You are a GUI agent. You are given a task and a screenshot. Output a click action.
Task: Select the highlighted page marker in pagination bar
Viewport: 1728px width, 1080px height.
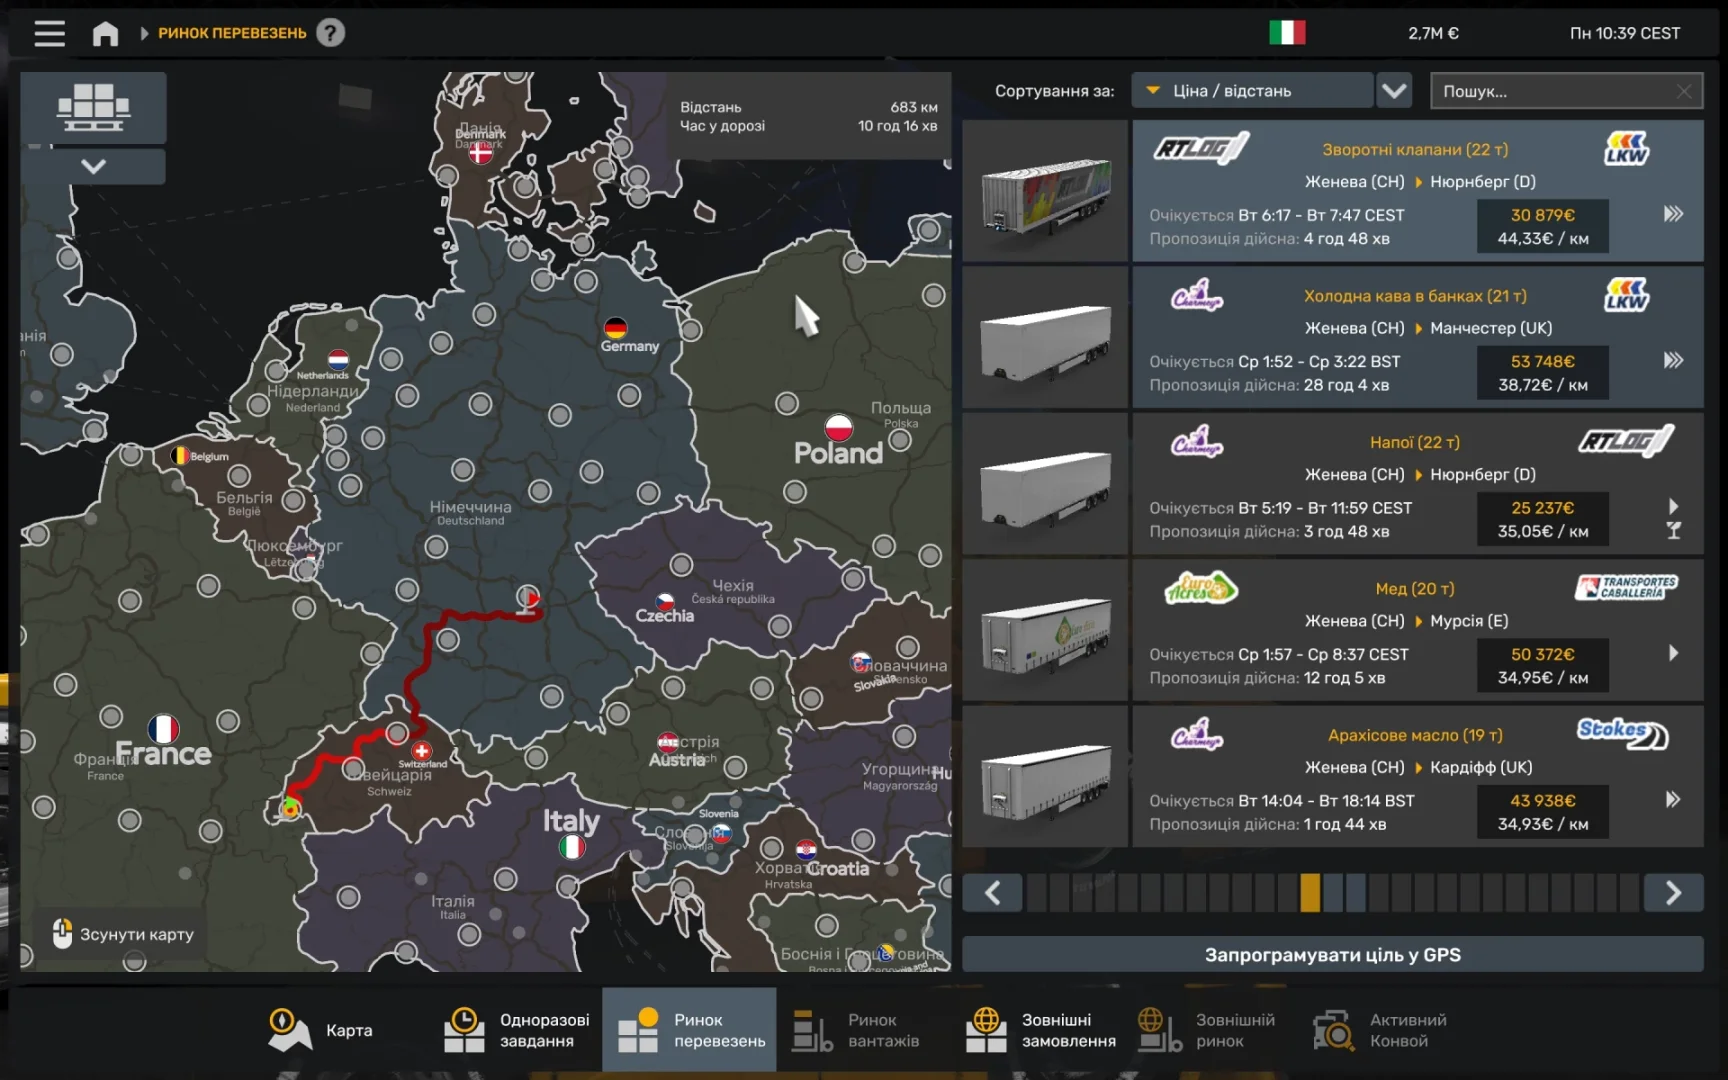point(1311,892)
